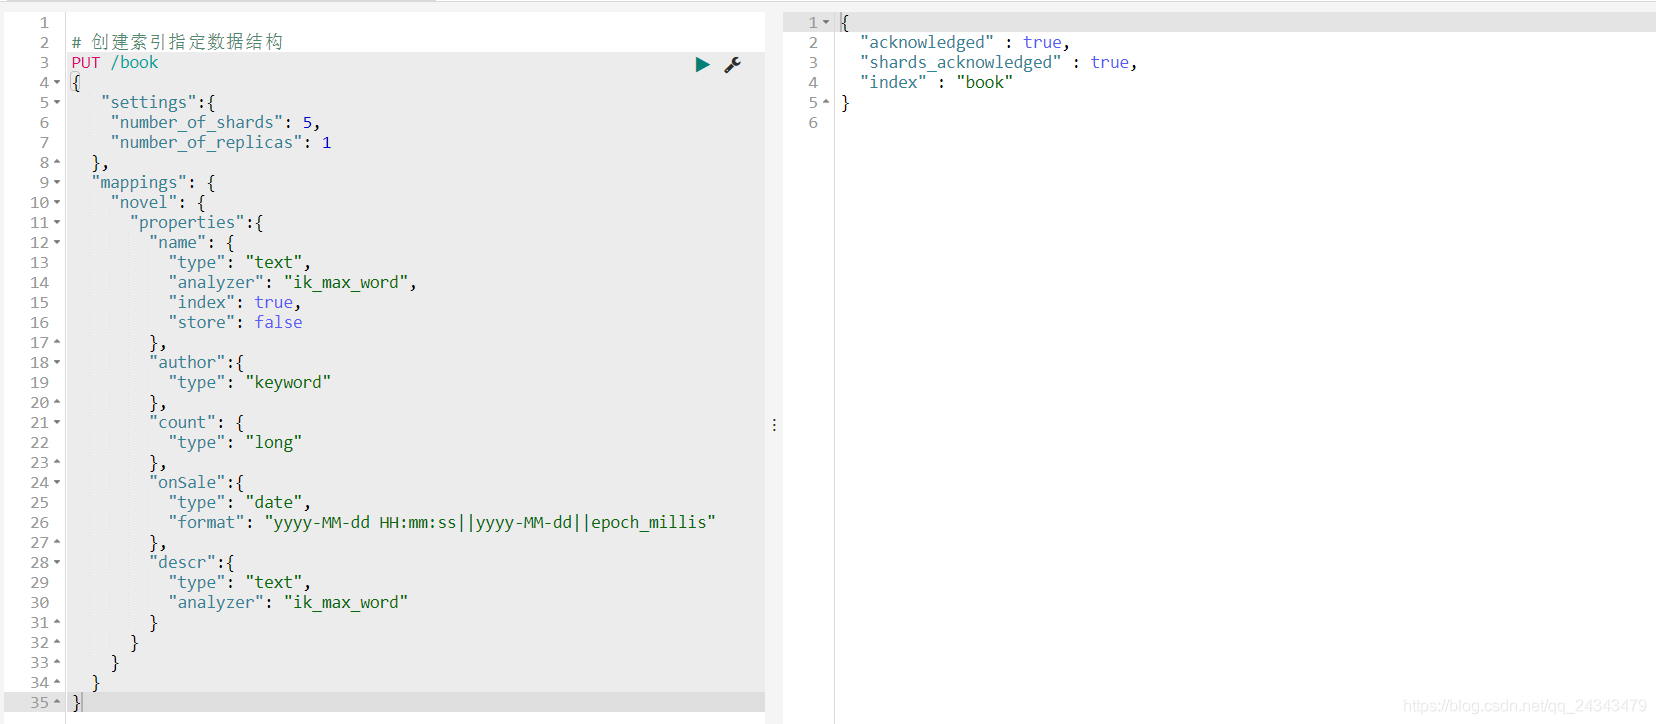Click the fold end marker at line 35

[57, 702]
